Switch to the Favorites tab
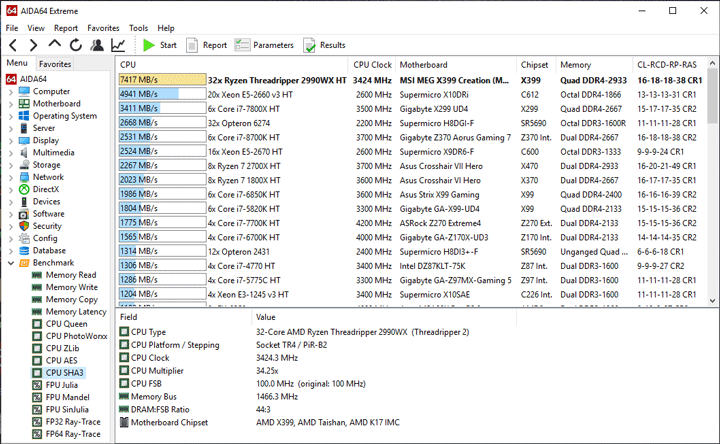This screenshot has width=720, height=444. click(55, 64)
